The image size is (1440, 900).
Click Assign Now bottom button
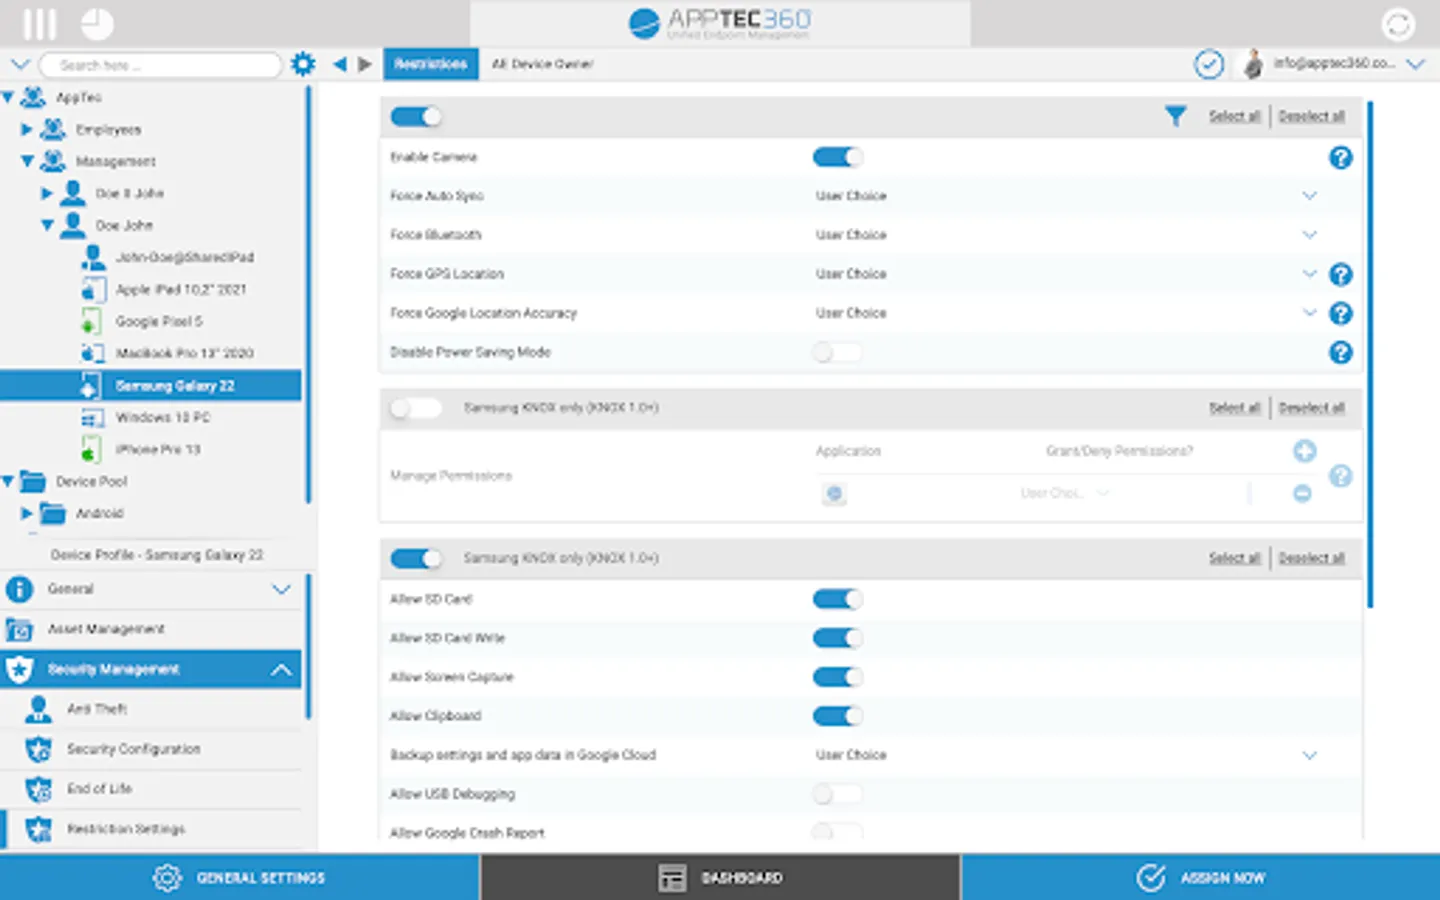(x=1200, y=877)
